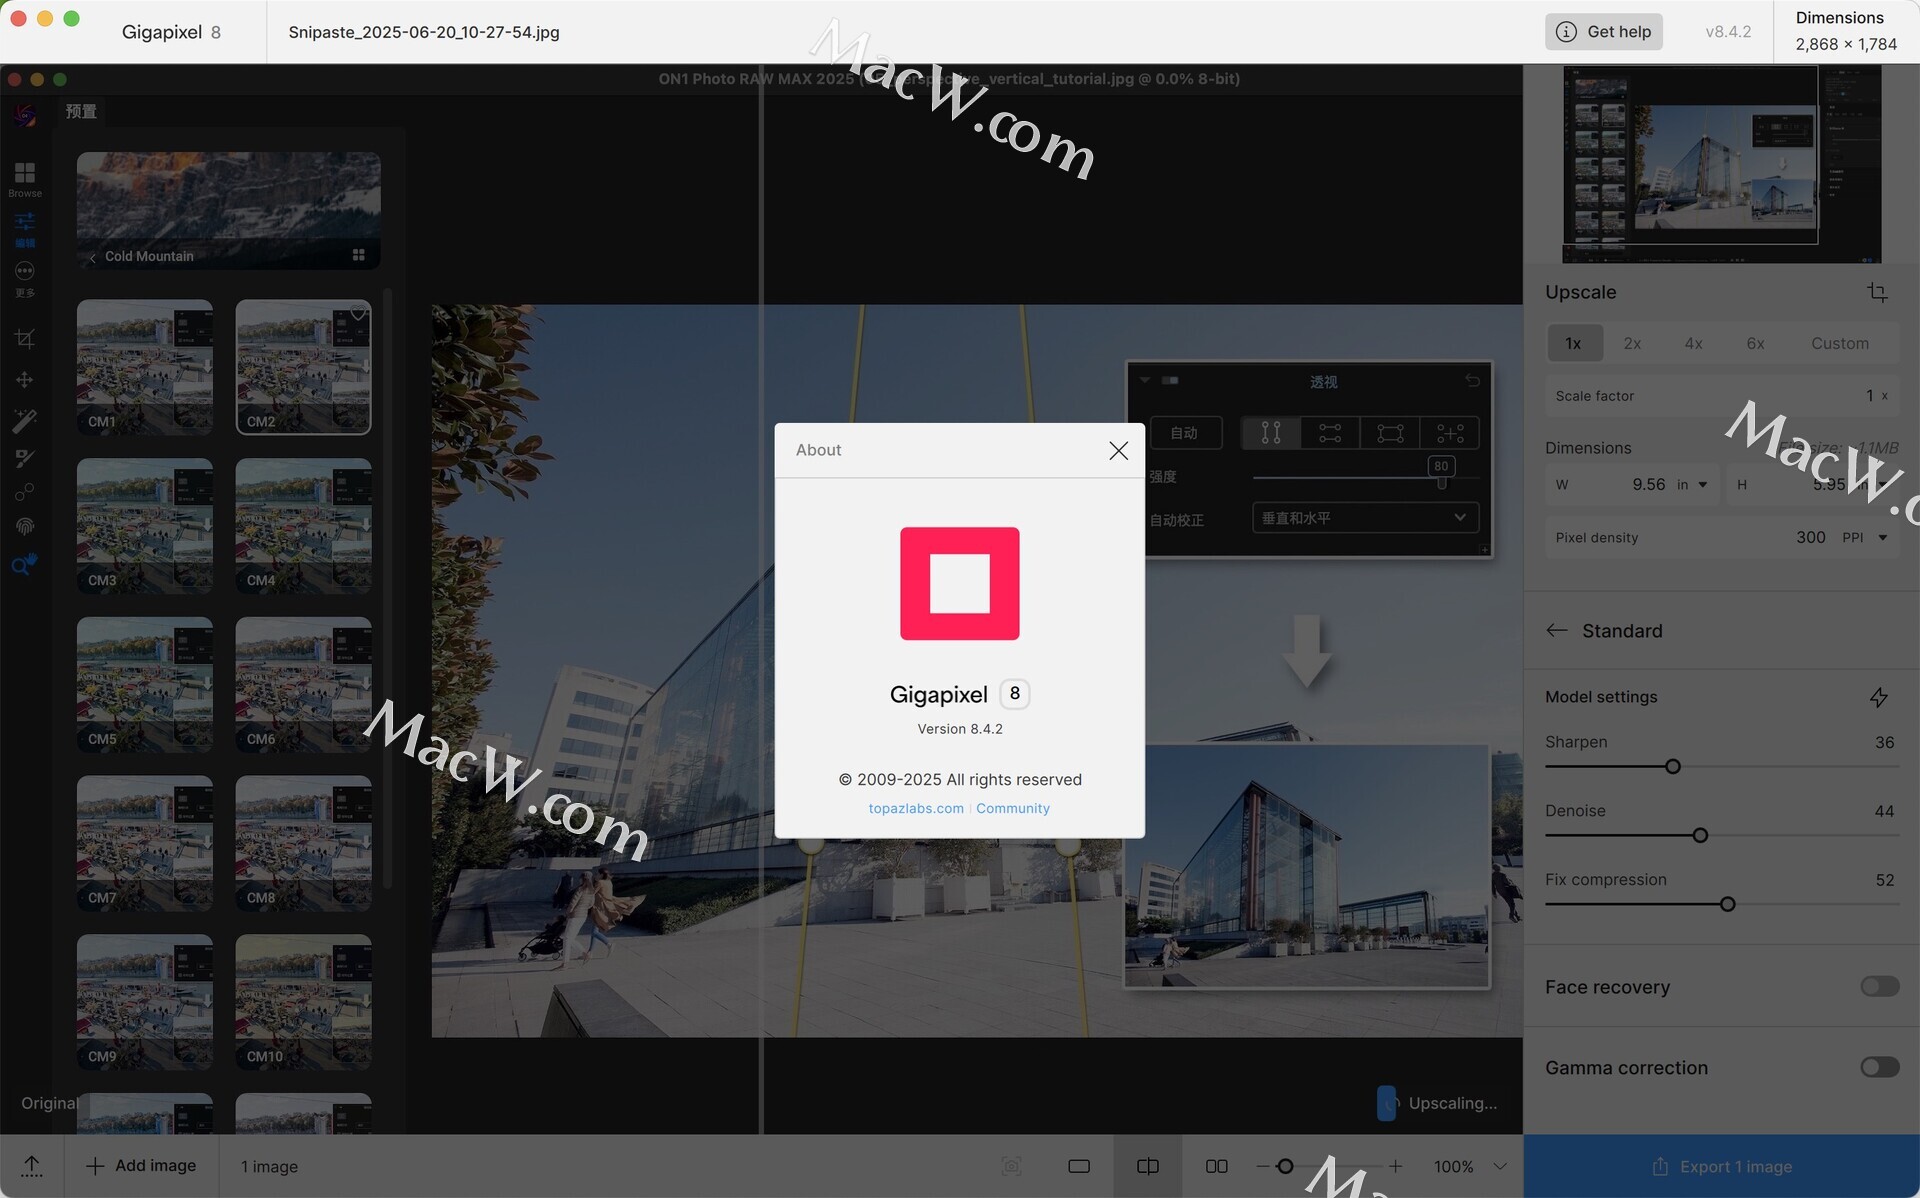Image resolution: width=1920 pixels, height=1198 pixels.
Task: Select the Custom upscale option
Action: [1840, 343]
